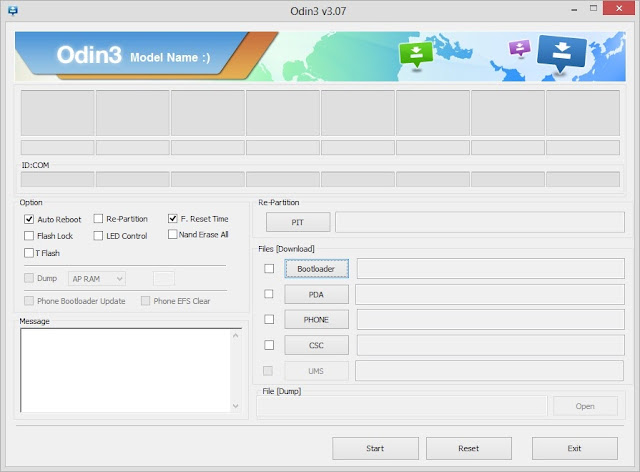
Task: Click the Start button
Action: [x=375, y=448]
